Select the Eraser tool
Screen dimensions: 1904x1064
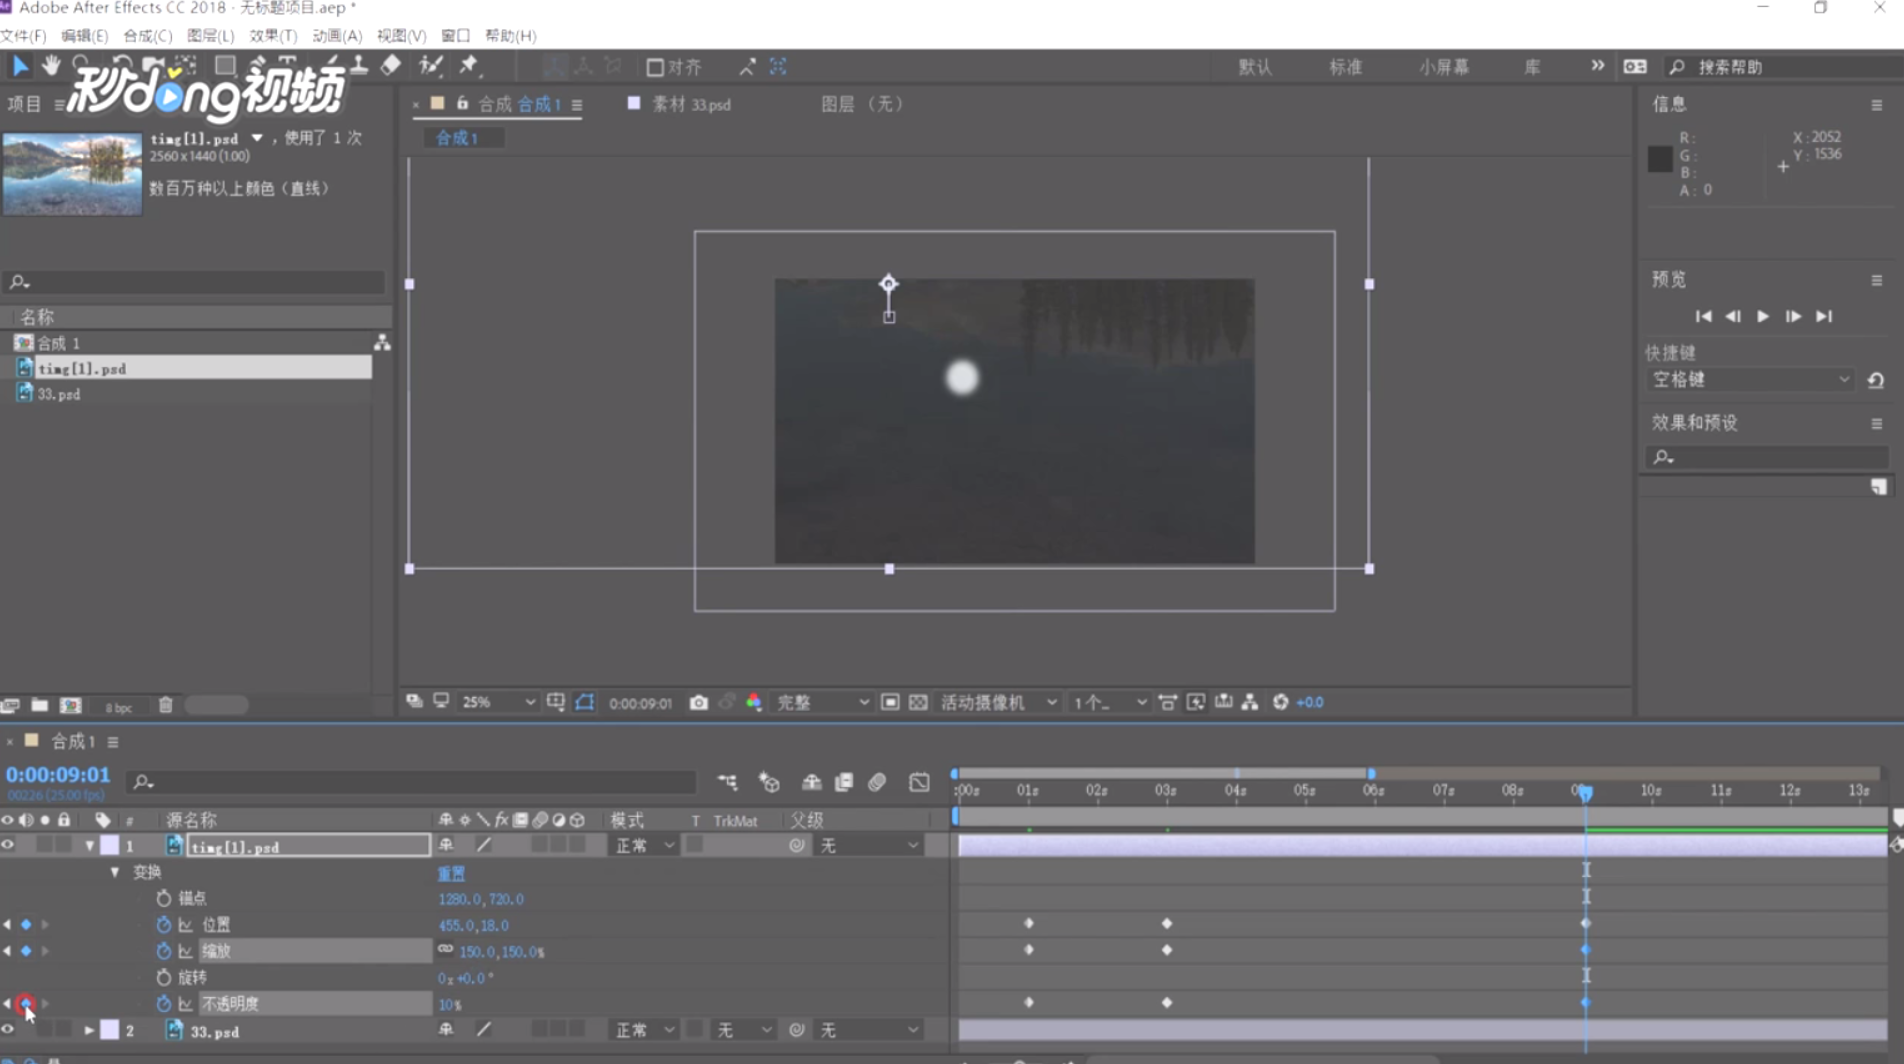[x=391, y=66]
